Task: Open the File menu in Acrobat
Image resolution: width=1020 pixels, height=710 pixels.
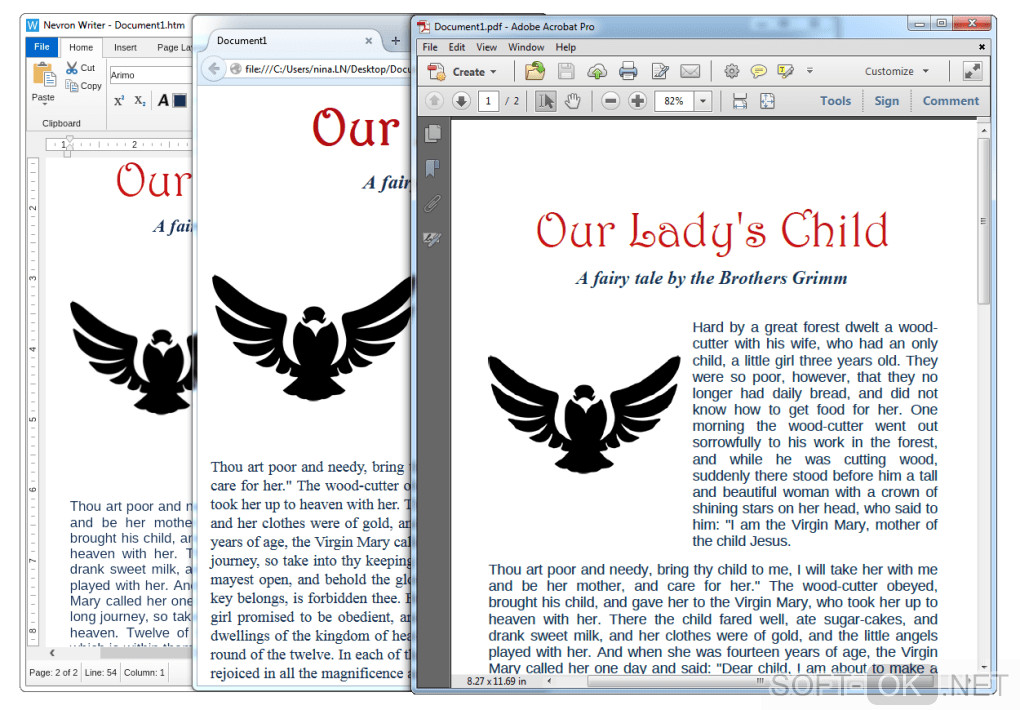Action: coord(430,47)
